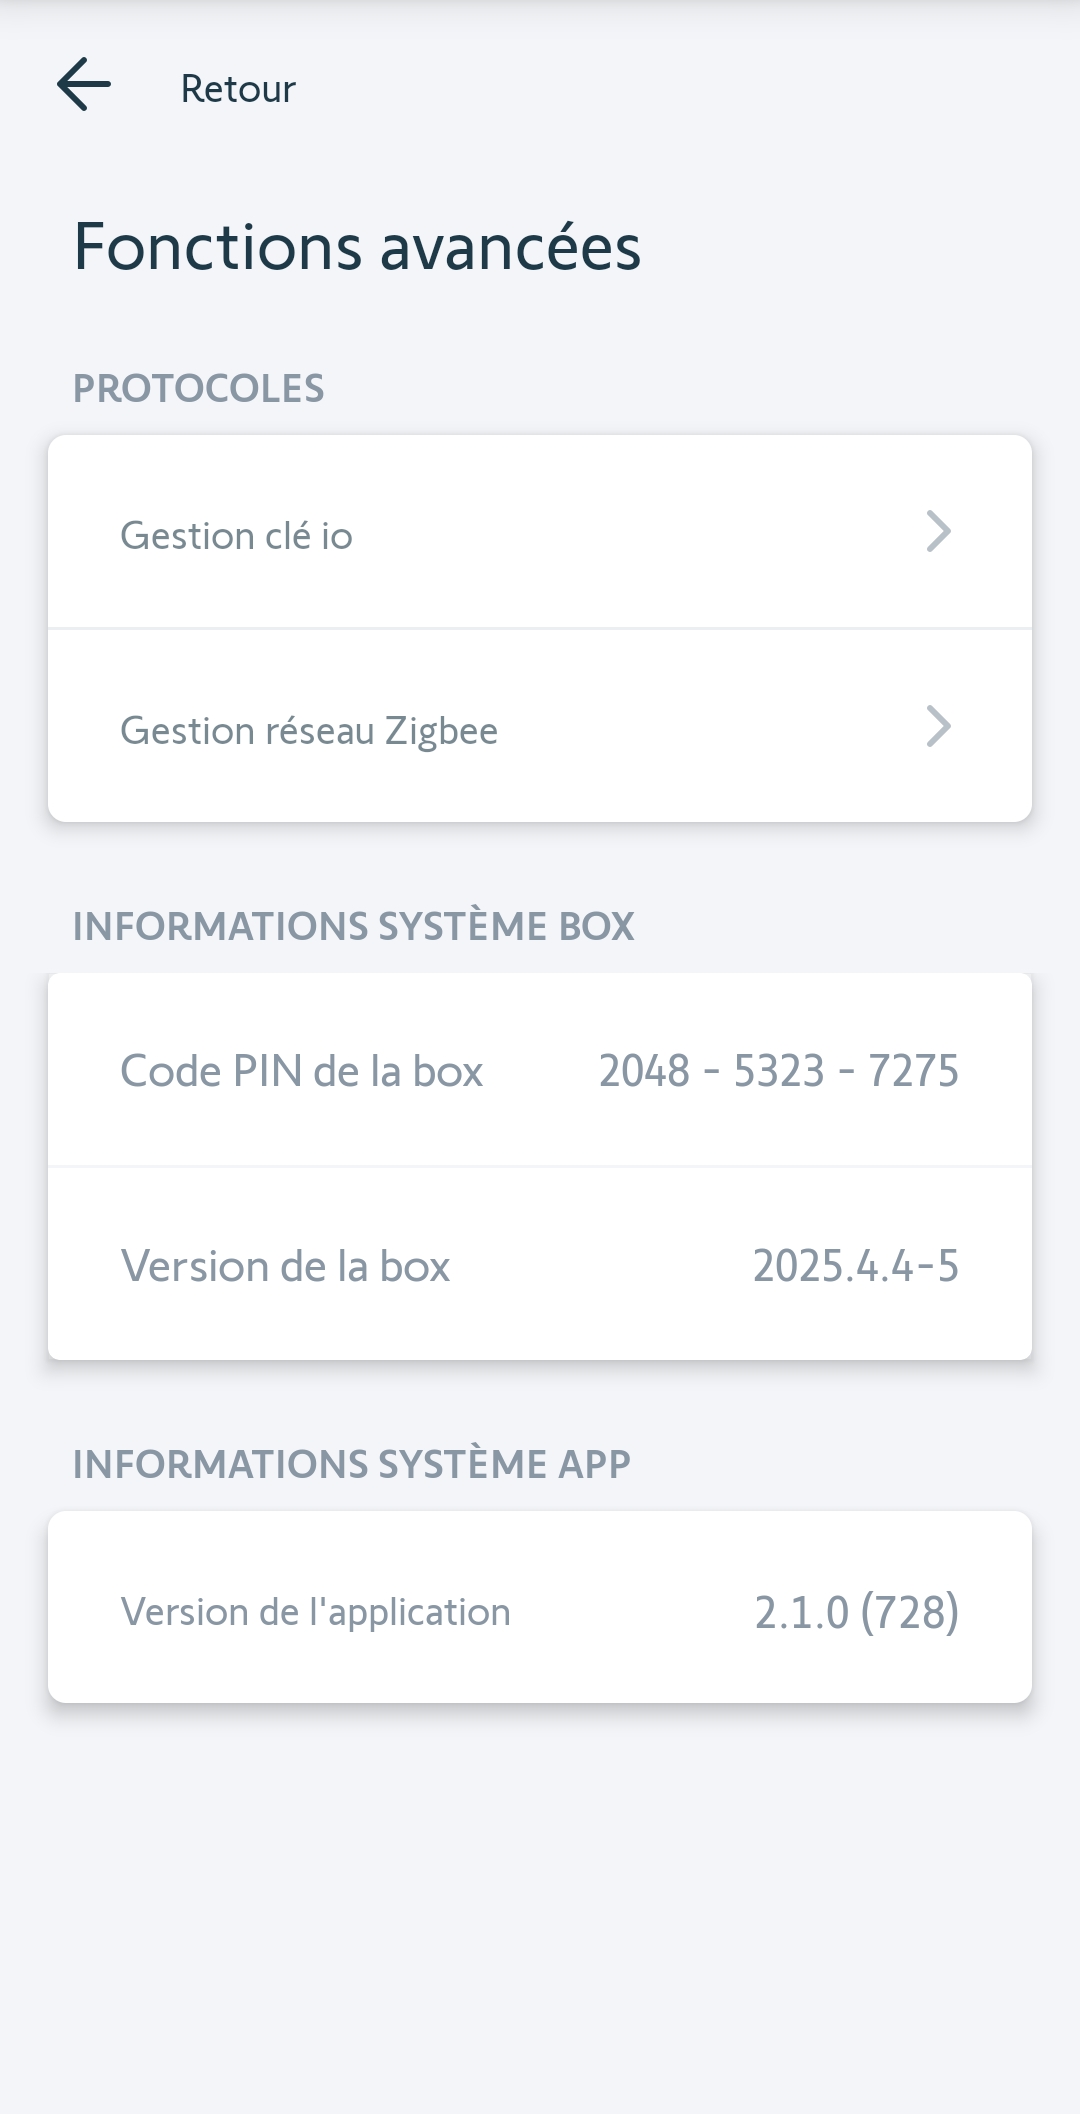Screen dimensions: 1080x2114
Task: Select the Fonctions avancées page title
Action: [x=357, y=247]
